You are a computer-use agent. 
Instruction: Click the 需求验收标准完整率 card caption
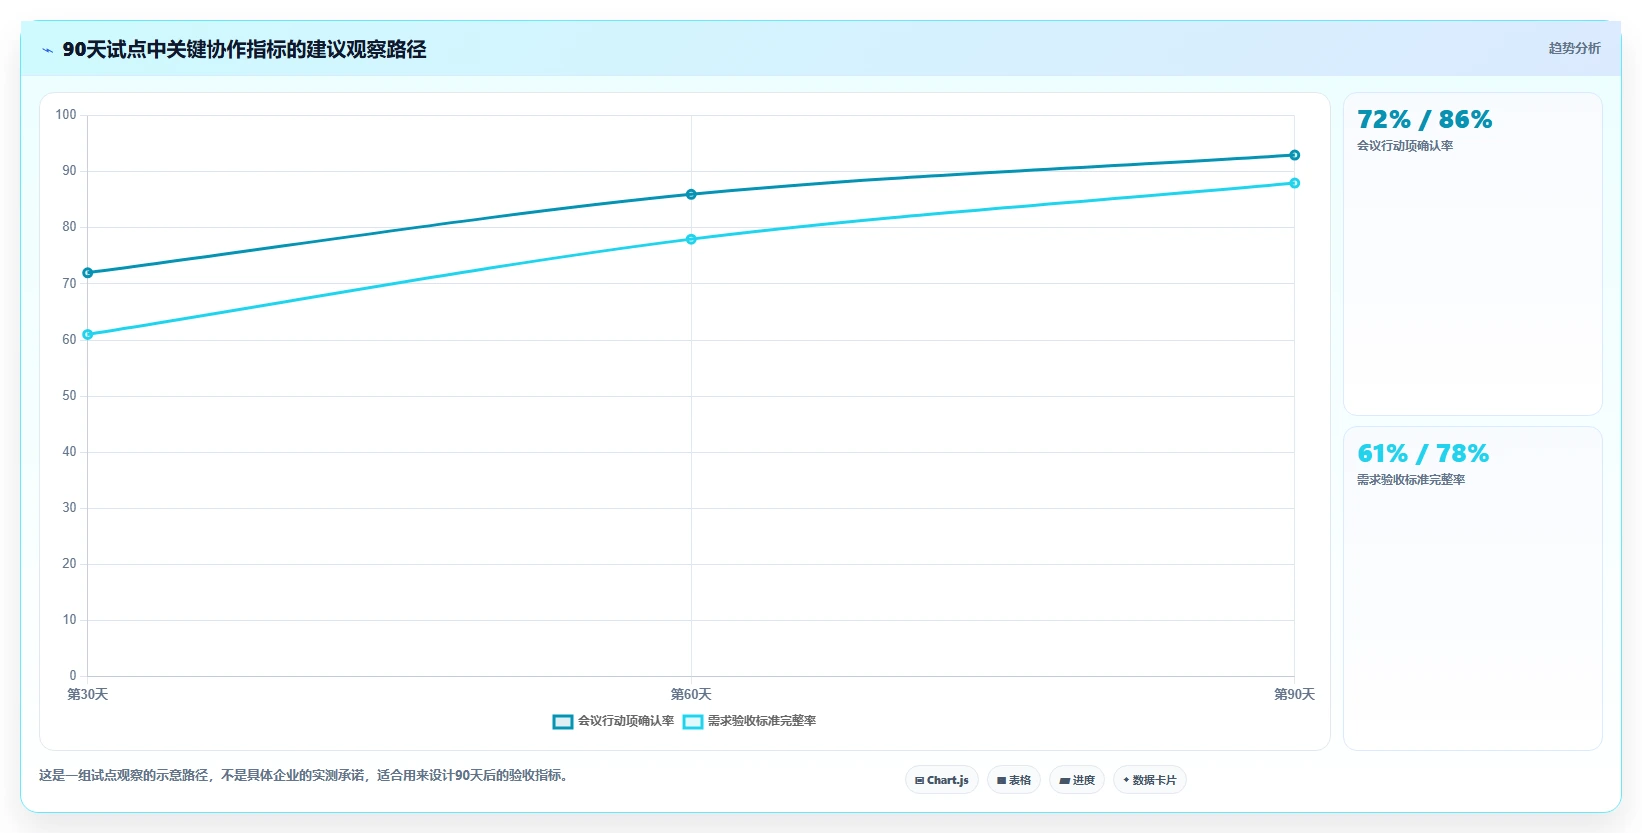click(1411, 480)
